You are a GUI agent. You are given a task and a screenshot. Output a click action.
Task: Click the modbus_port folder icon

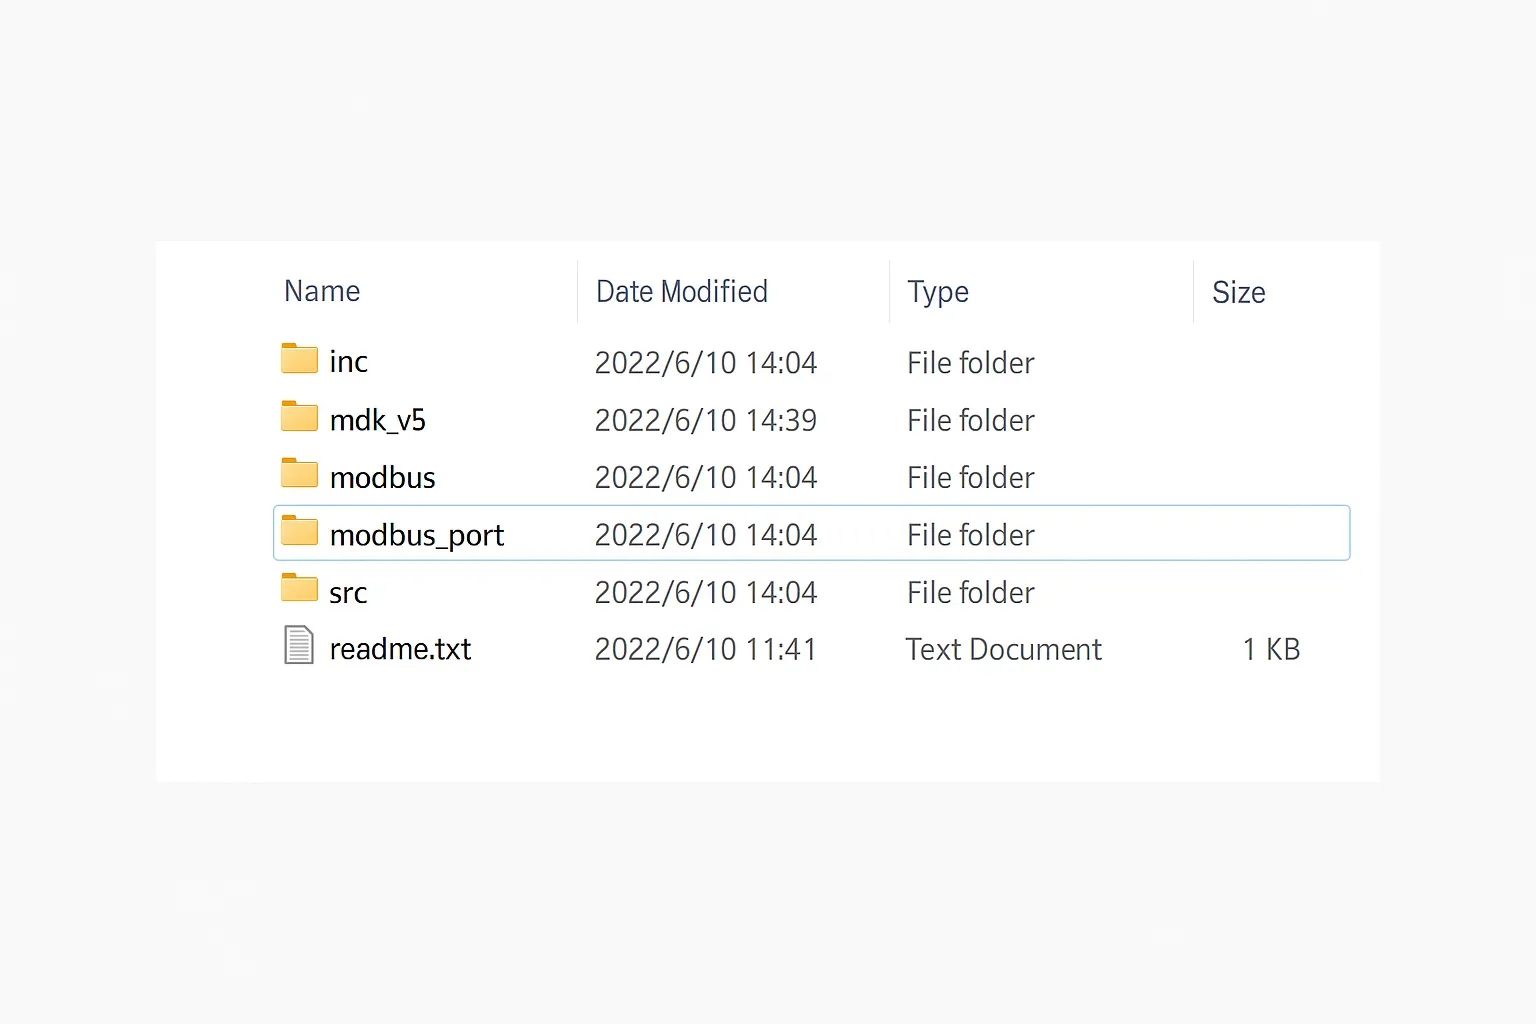(299, 532)
